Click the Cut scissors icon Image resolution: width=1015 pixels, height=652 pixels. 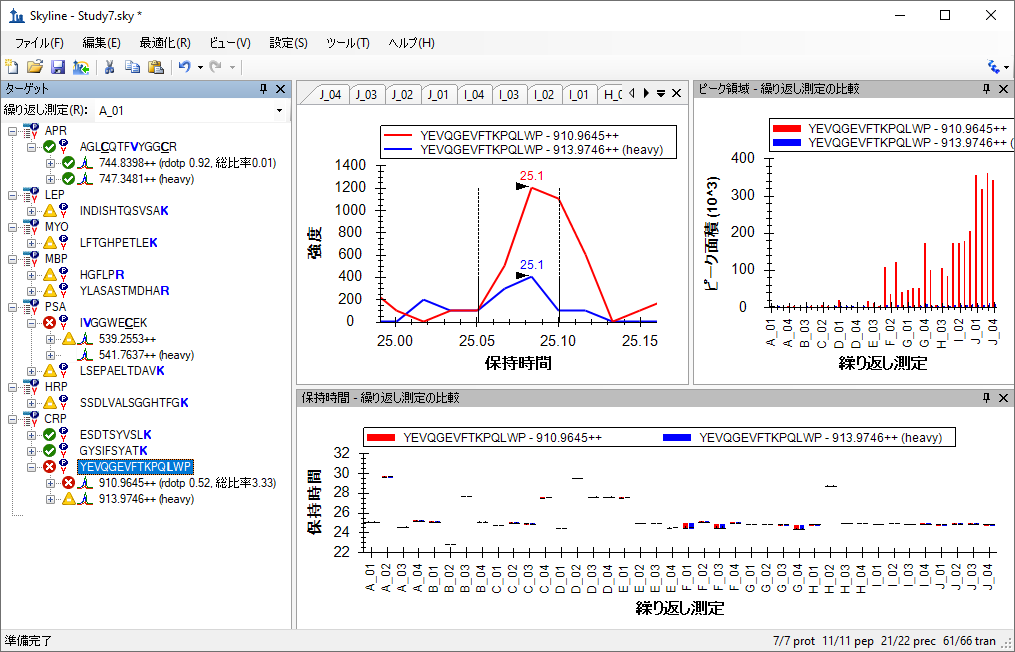(x=109, y=67)
